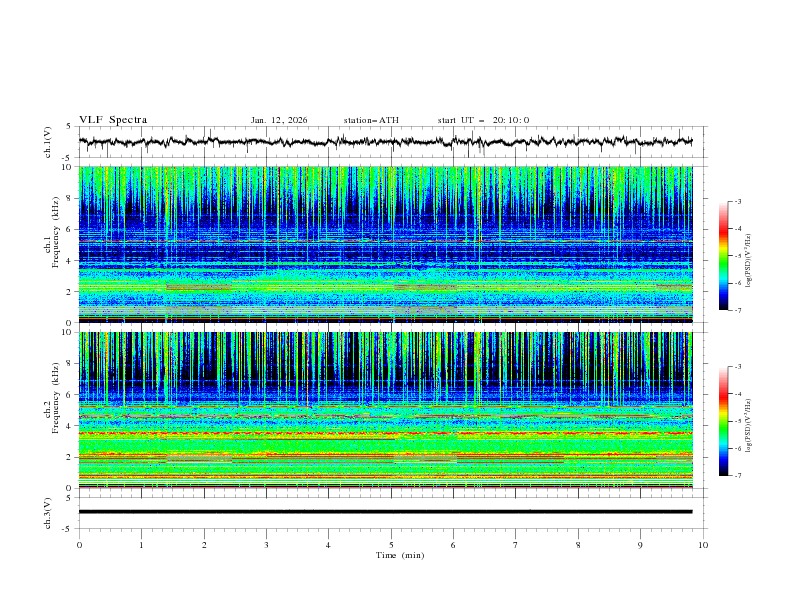792x612 pixels.
Task: Click the ch.1 log(PSD) color bar
Action: click(723, 256)
